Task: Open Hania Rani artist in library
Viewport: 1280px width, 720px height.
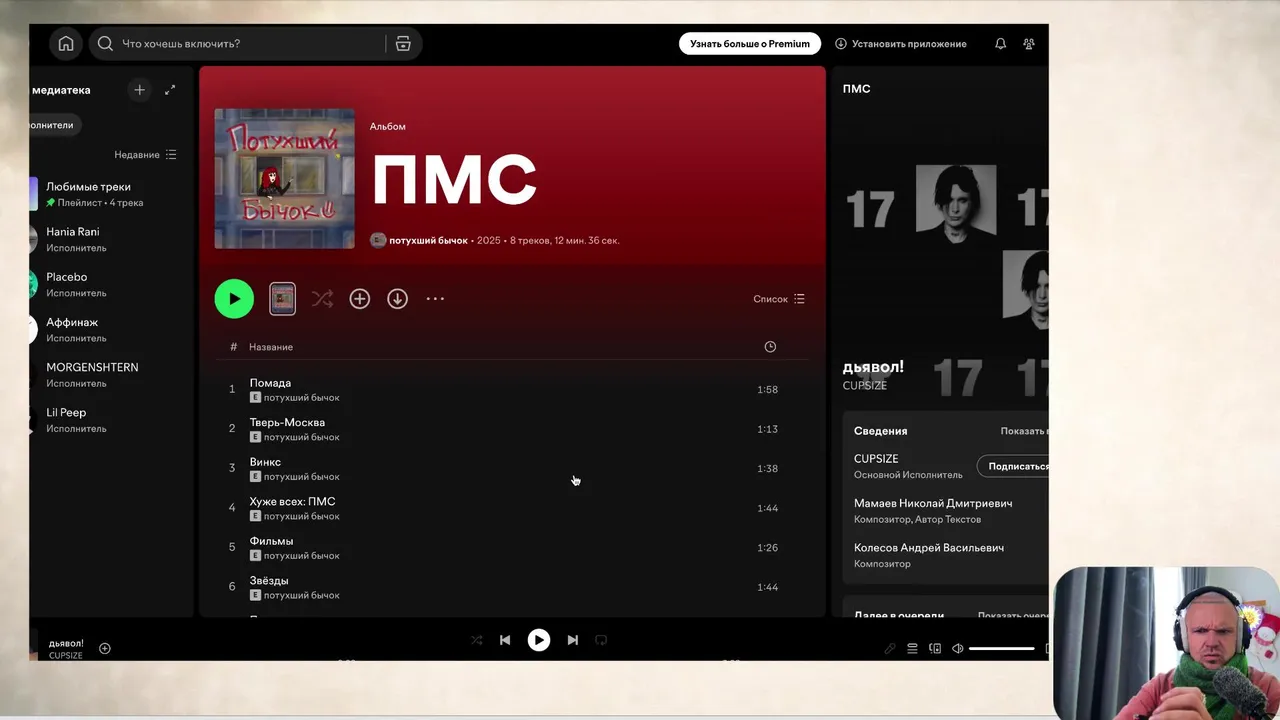Action: pyautogui.click(x=110, y=239)
